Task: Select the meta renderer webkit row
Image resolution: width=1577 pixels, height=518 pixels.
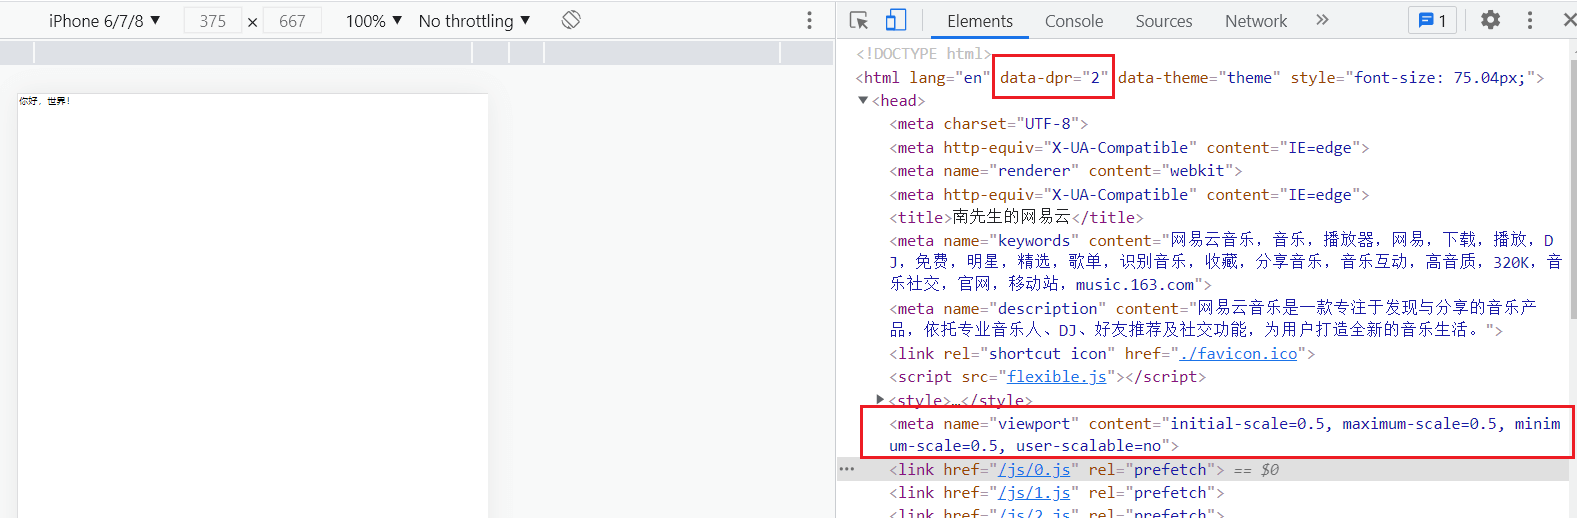Action: point(1066,171)
